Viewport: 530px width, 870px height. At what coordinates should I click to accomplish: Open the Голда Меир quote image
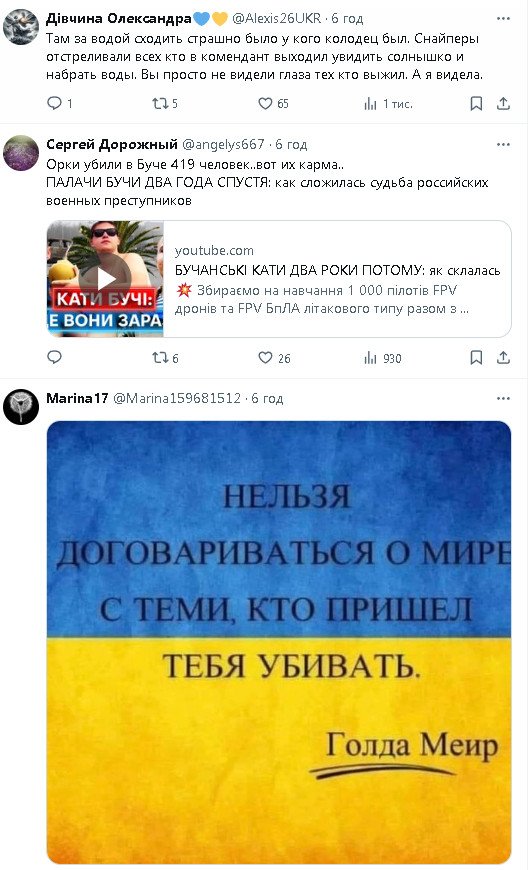pyautogui.click(x=279, y=643)
